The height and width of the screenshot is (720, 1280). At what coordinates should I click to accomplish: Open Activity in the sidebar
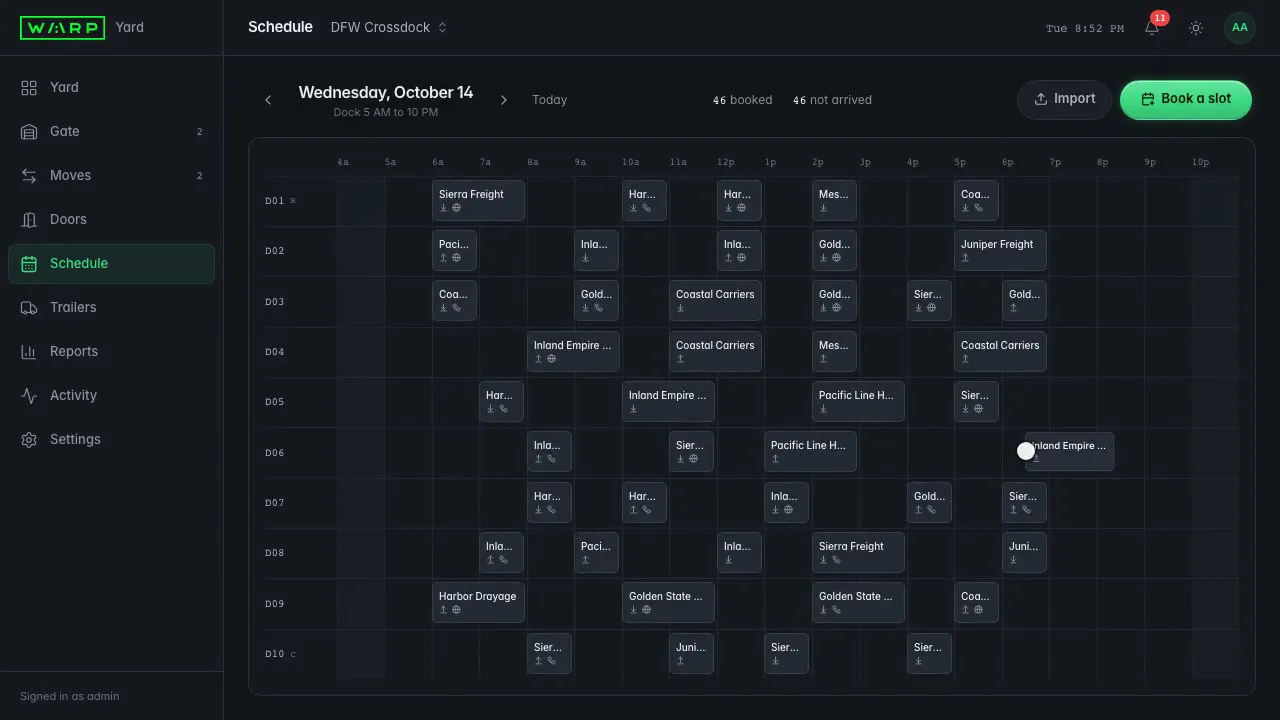point(111,395)
